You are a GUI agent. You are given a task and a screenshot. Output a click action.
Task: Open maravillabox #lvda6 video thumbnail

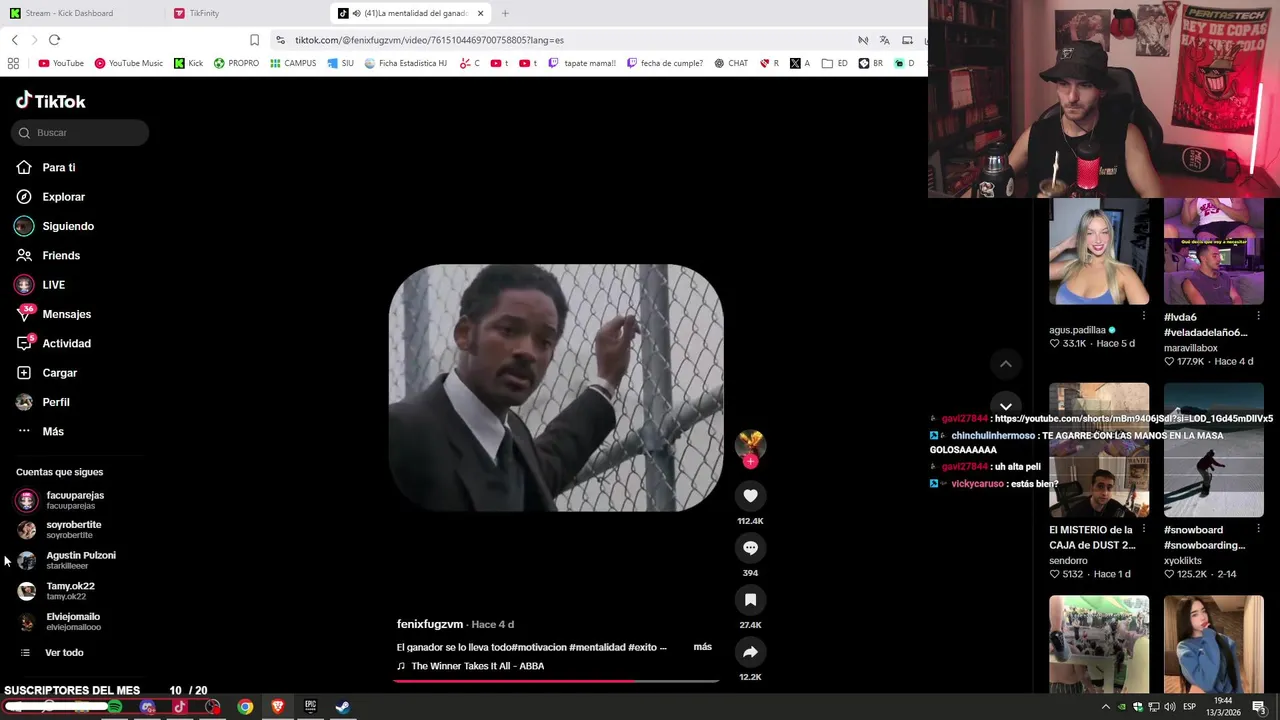(1214, 251)
